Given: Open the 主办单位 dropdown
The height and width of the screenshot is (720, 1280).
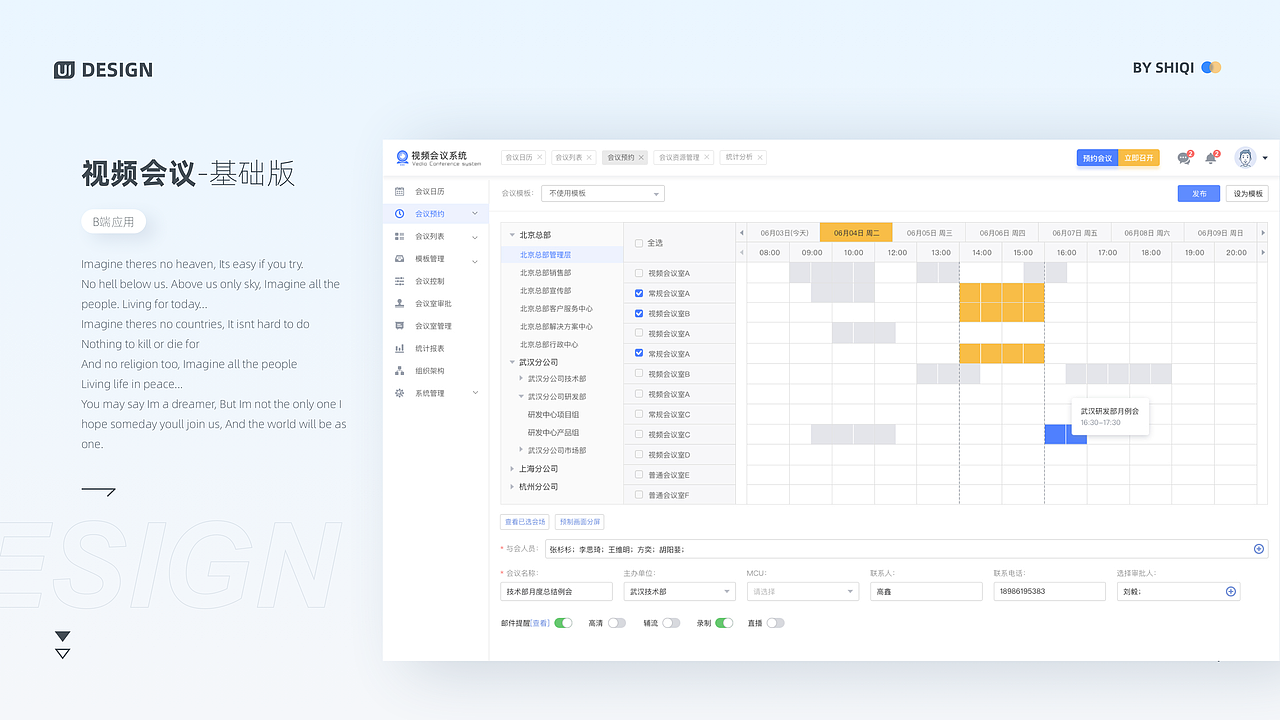Looking at the screenshot, I should [679, 591].
